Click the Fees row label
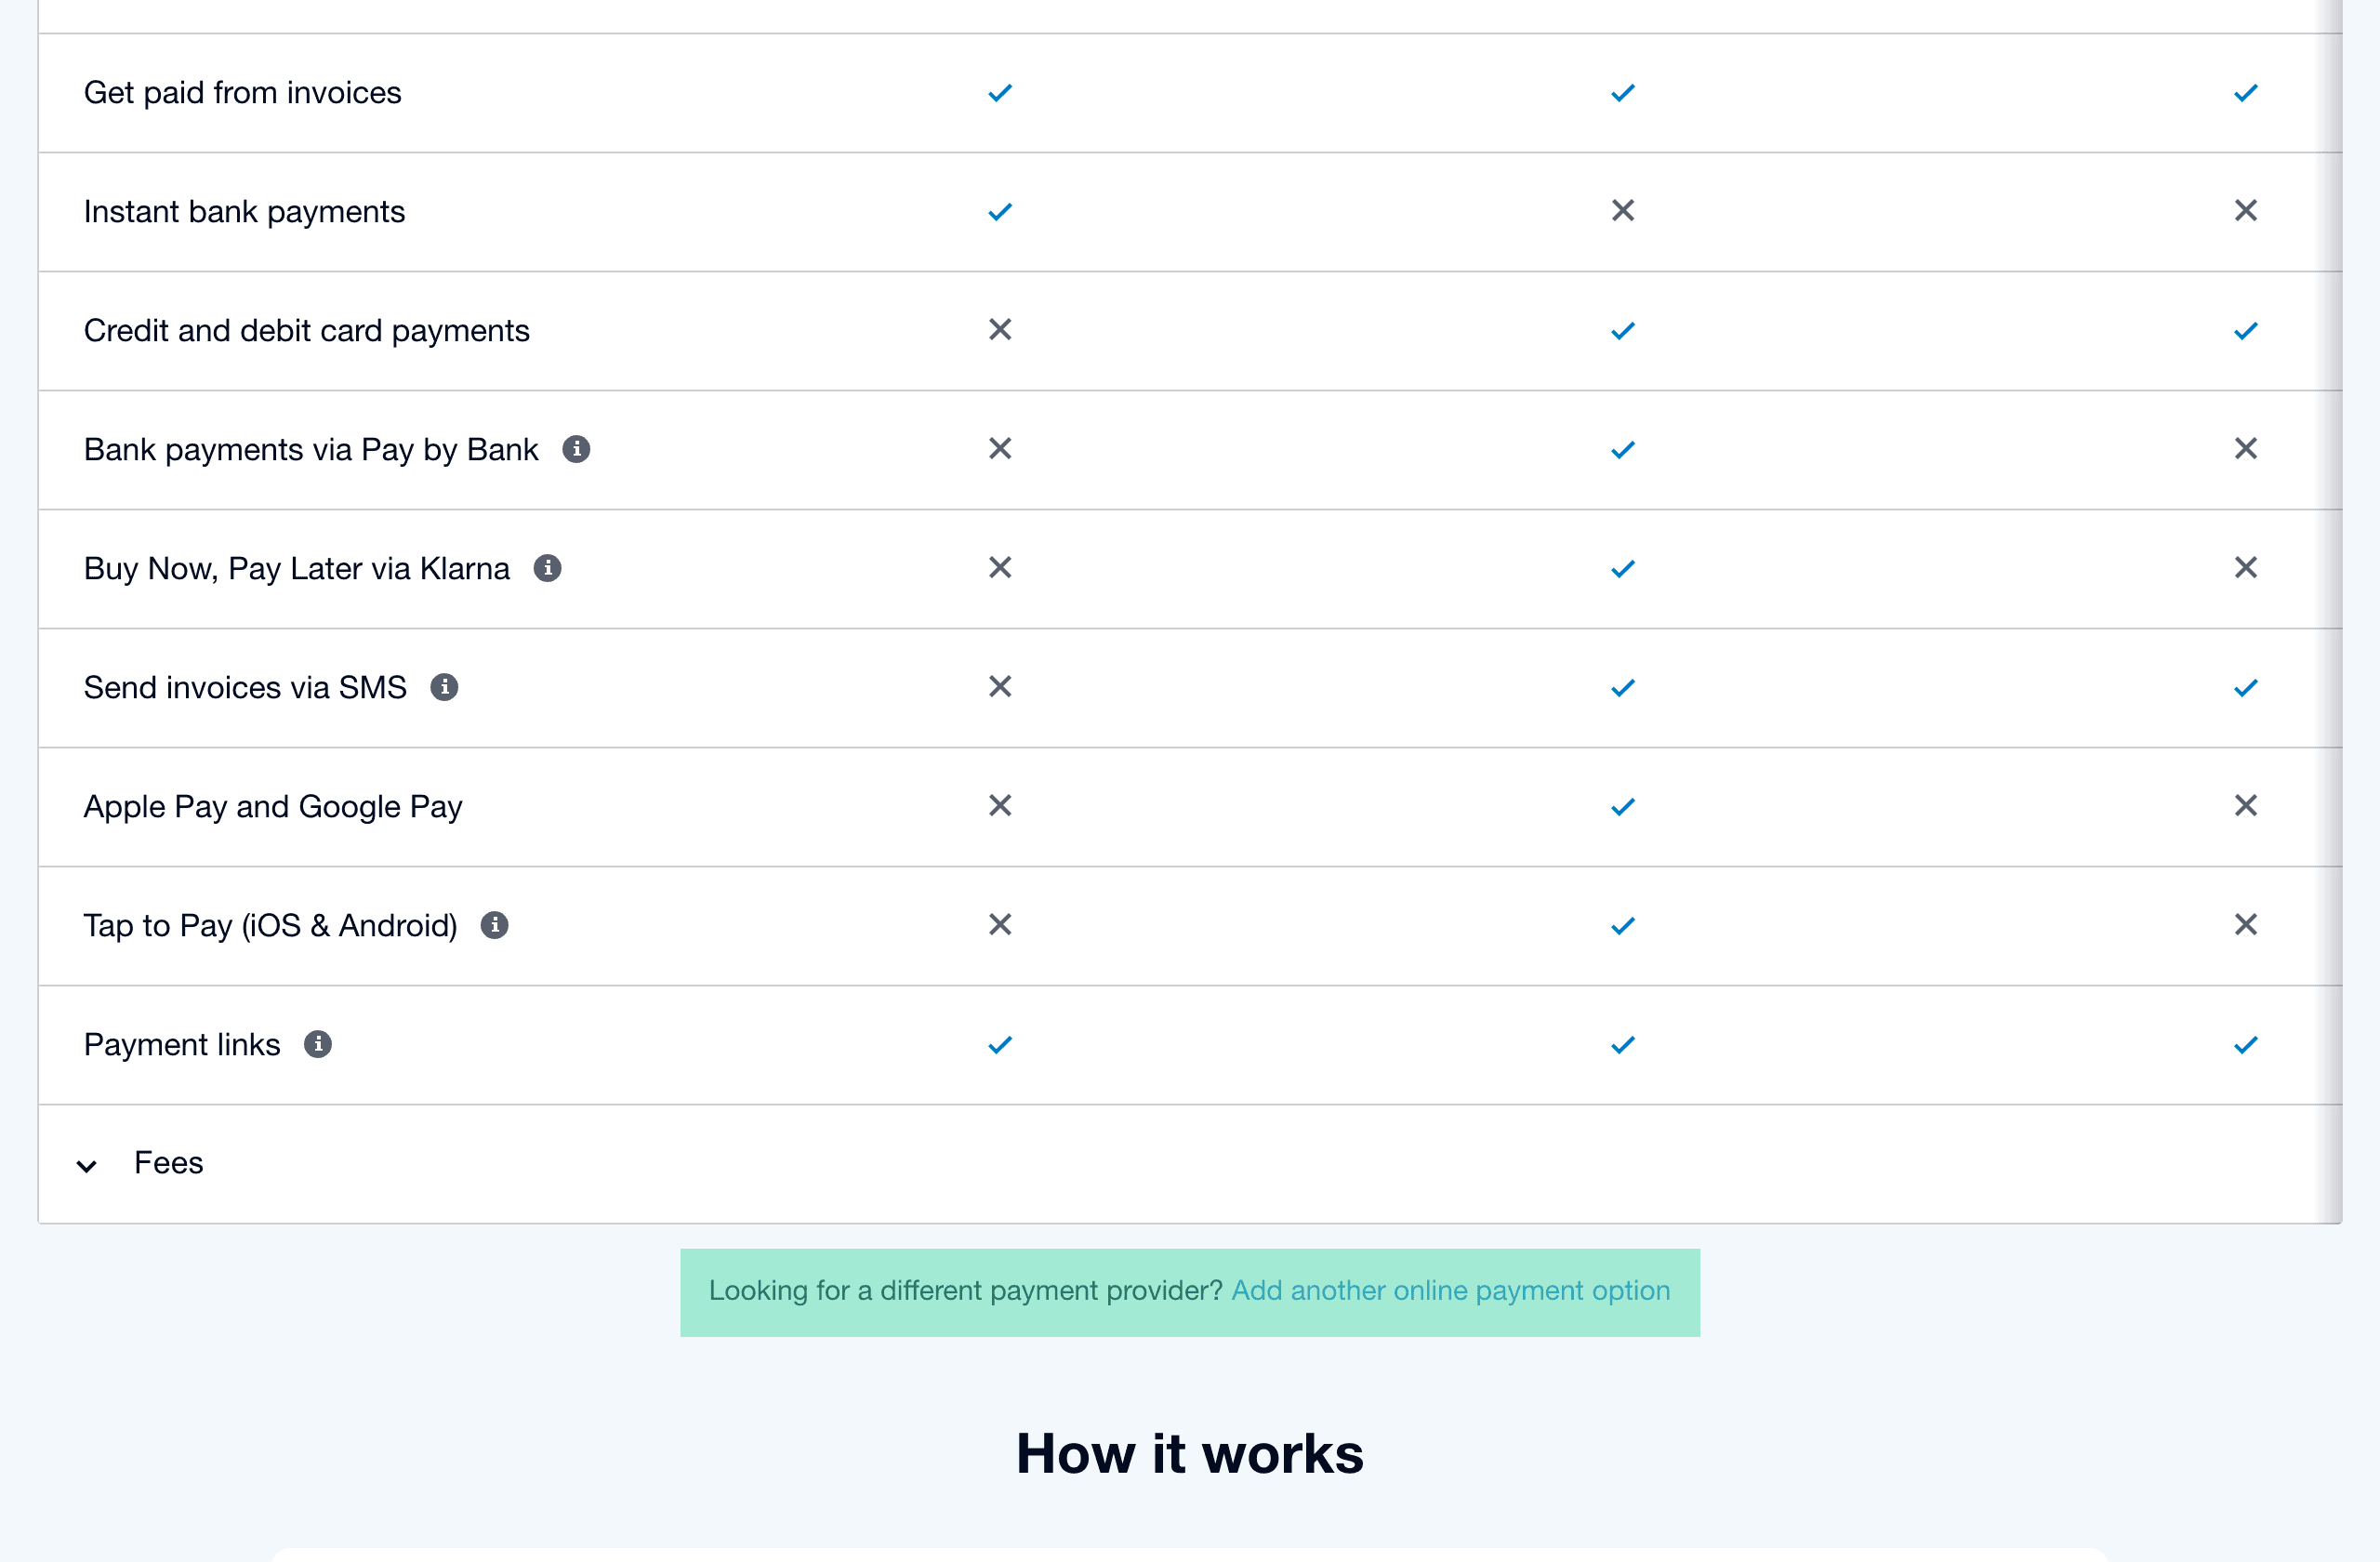The image size is (2380, 1562). (169, 1163)
